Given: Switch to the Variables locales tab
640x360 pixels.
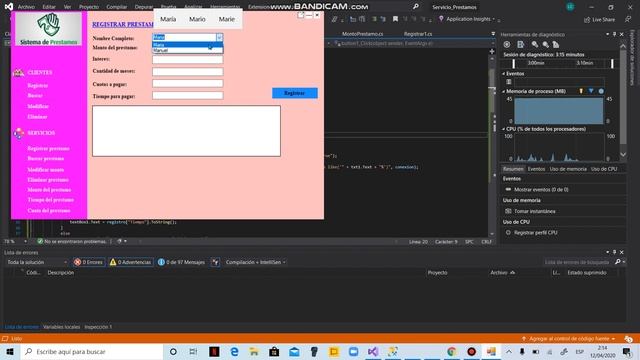Looking at the screenshot, I should (61, 327).
